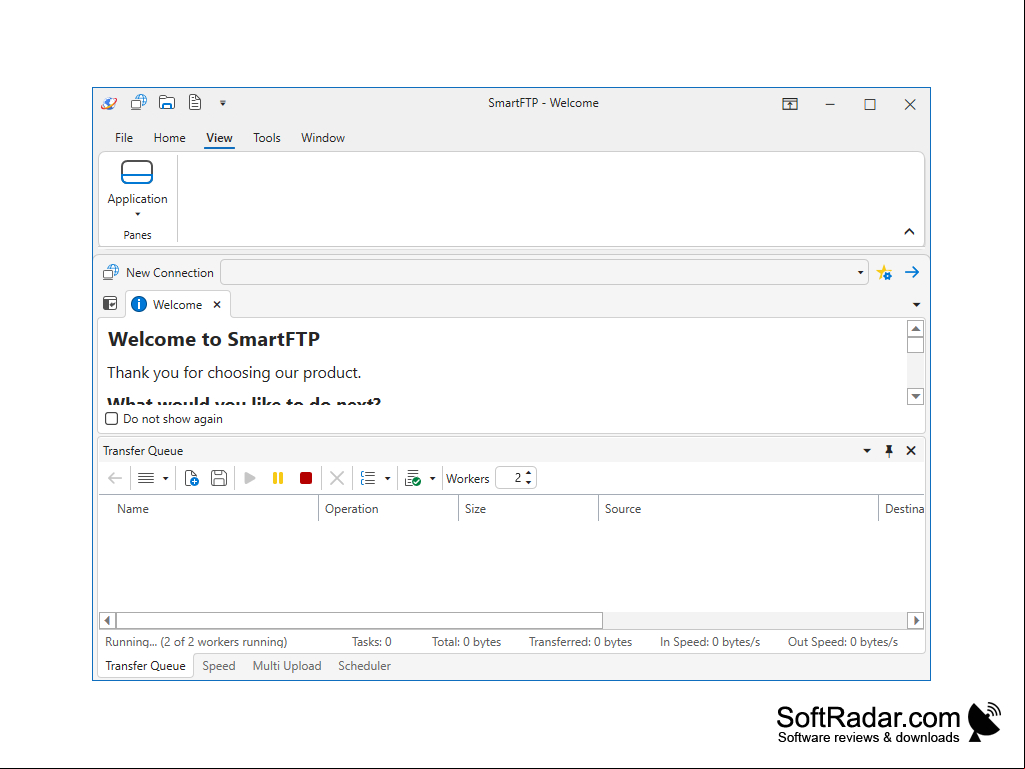Sort by the Name column header
Viewport: 1025px width, 769px height.
209,509
